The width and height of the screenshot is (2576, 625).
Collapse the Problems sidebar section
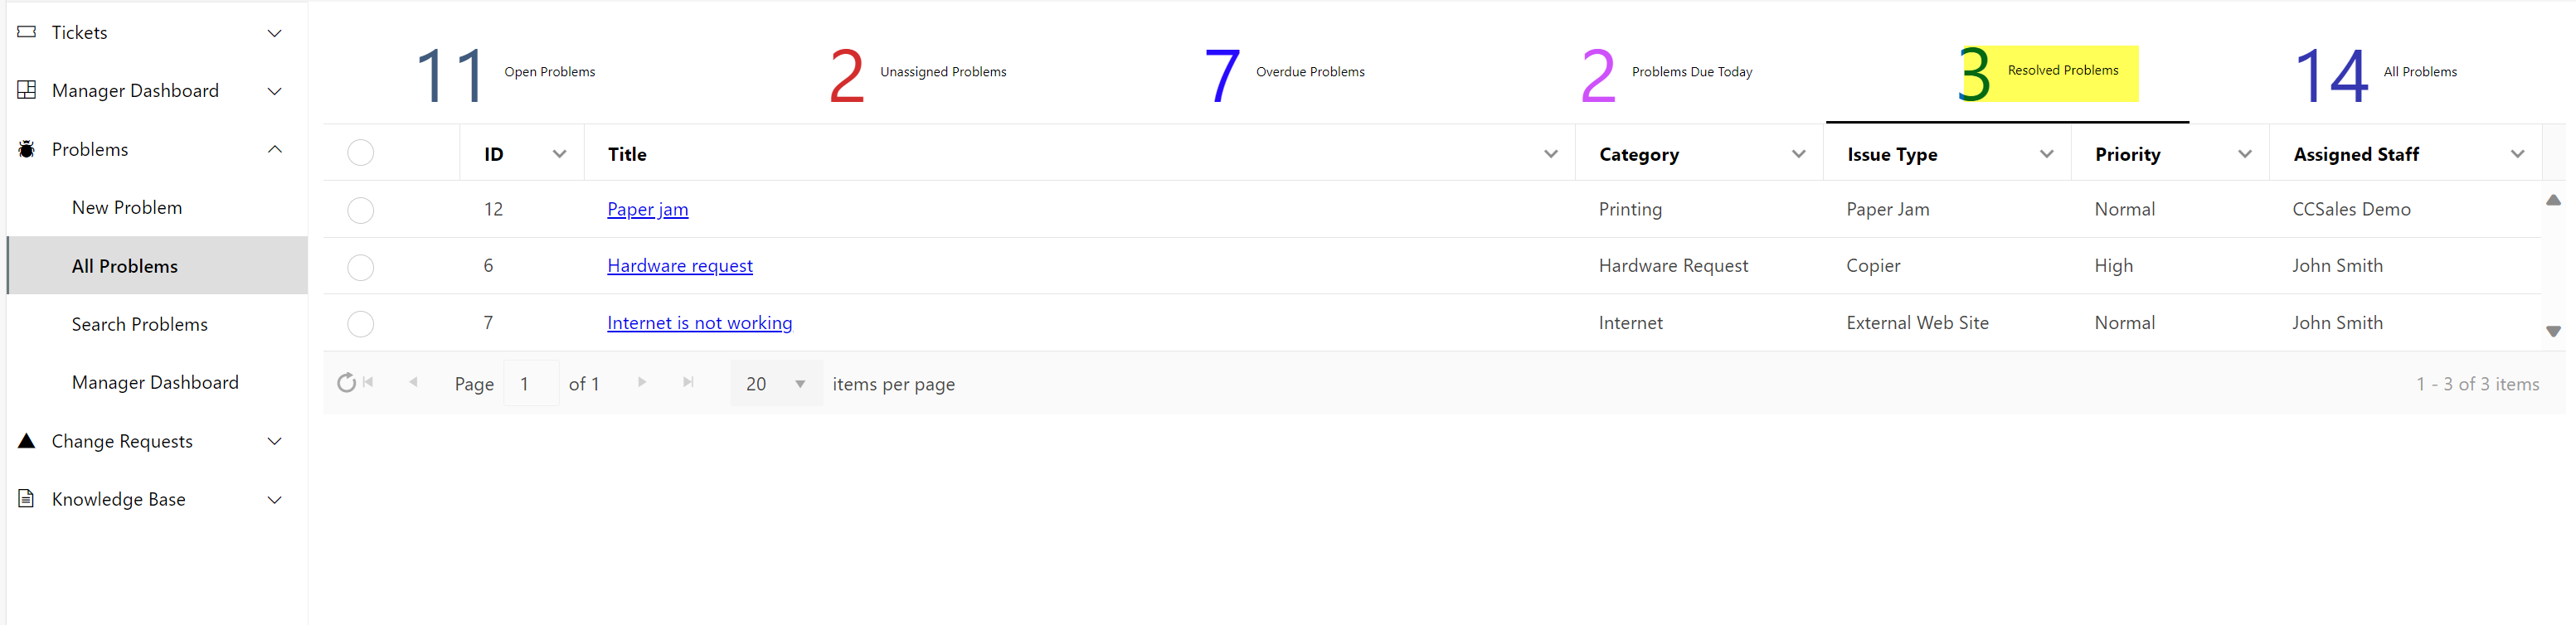click(274, 149)
